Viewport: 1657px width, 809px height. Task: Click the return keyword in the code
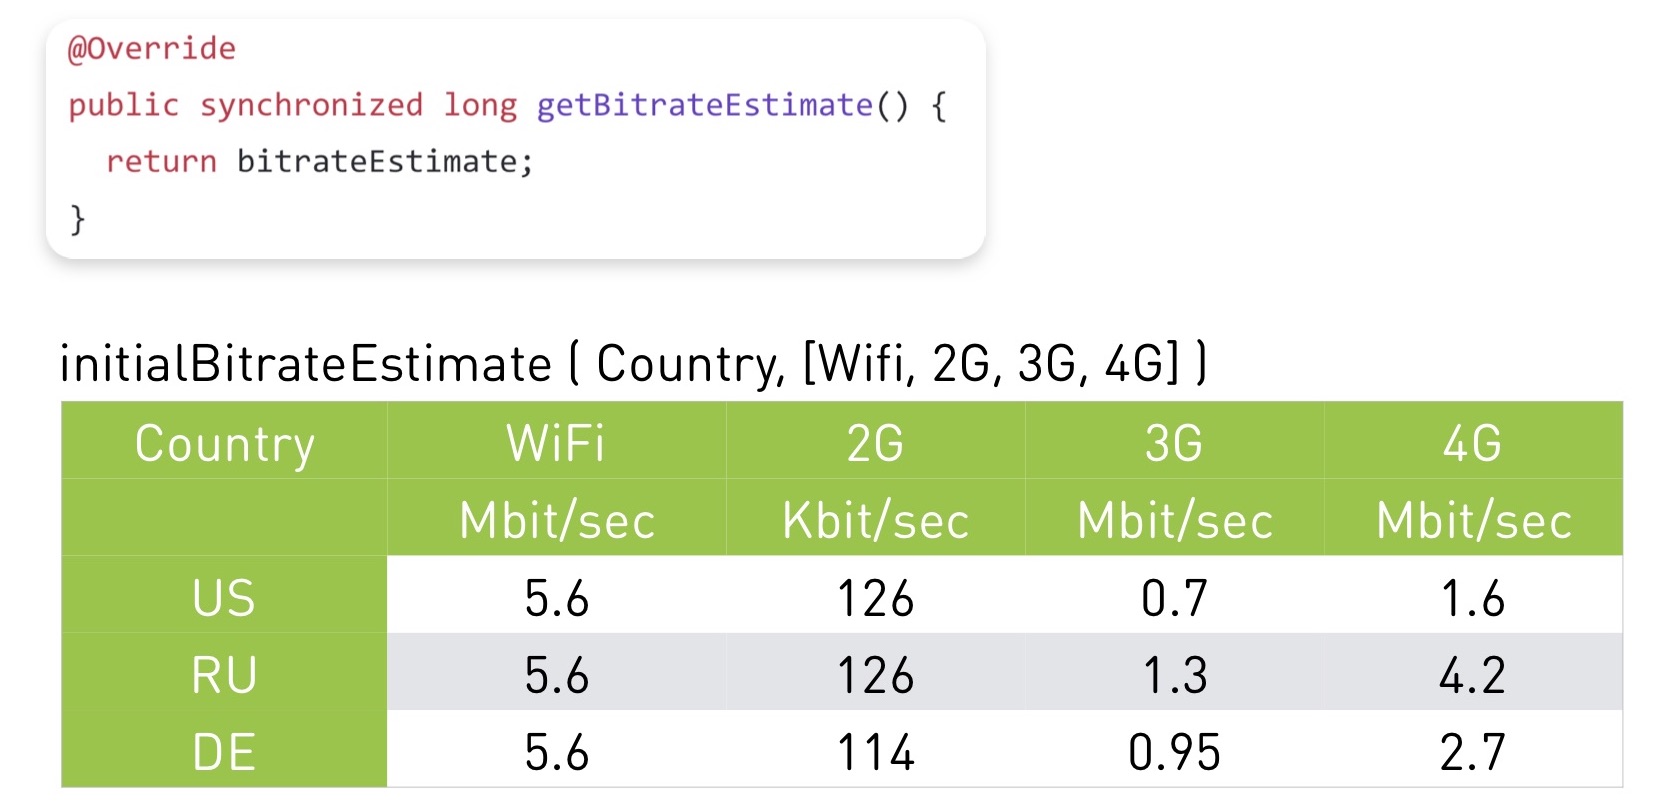click(161, 161)
